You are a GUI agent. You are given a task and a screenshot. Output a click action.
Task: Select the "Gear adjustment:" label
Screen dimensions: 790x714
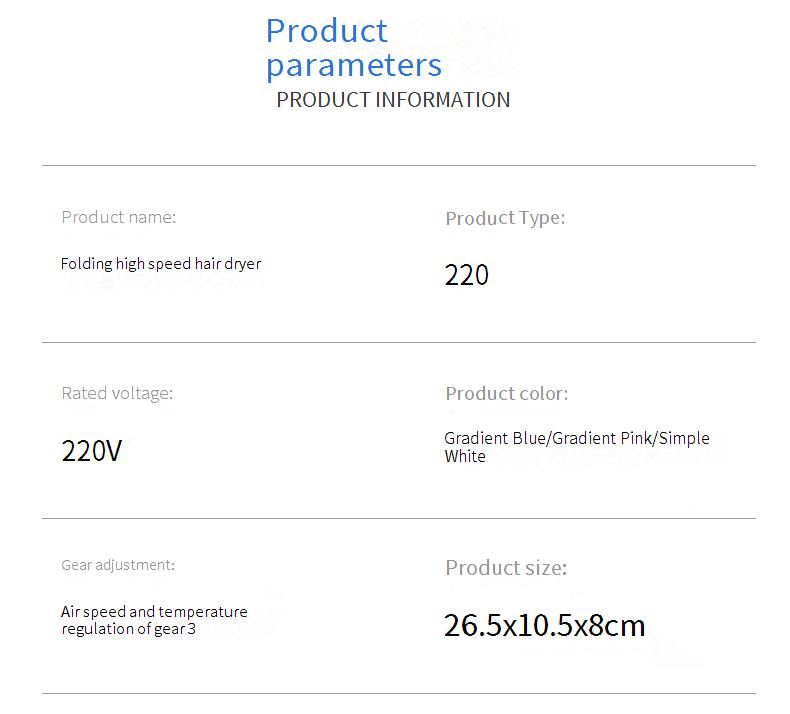click(x=118, y=565)
